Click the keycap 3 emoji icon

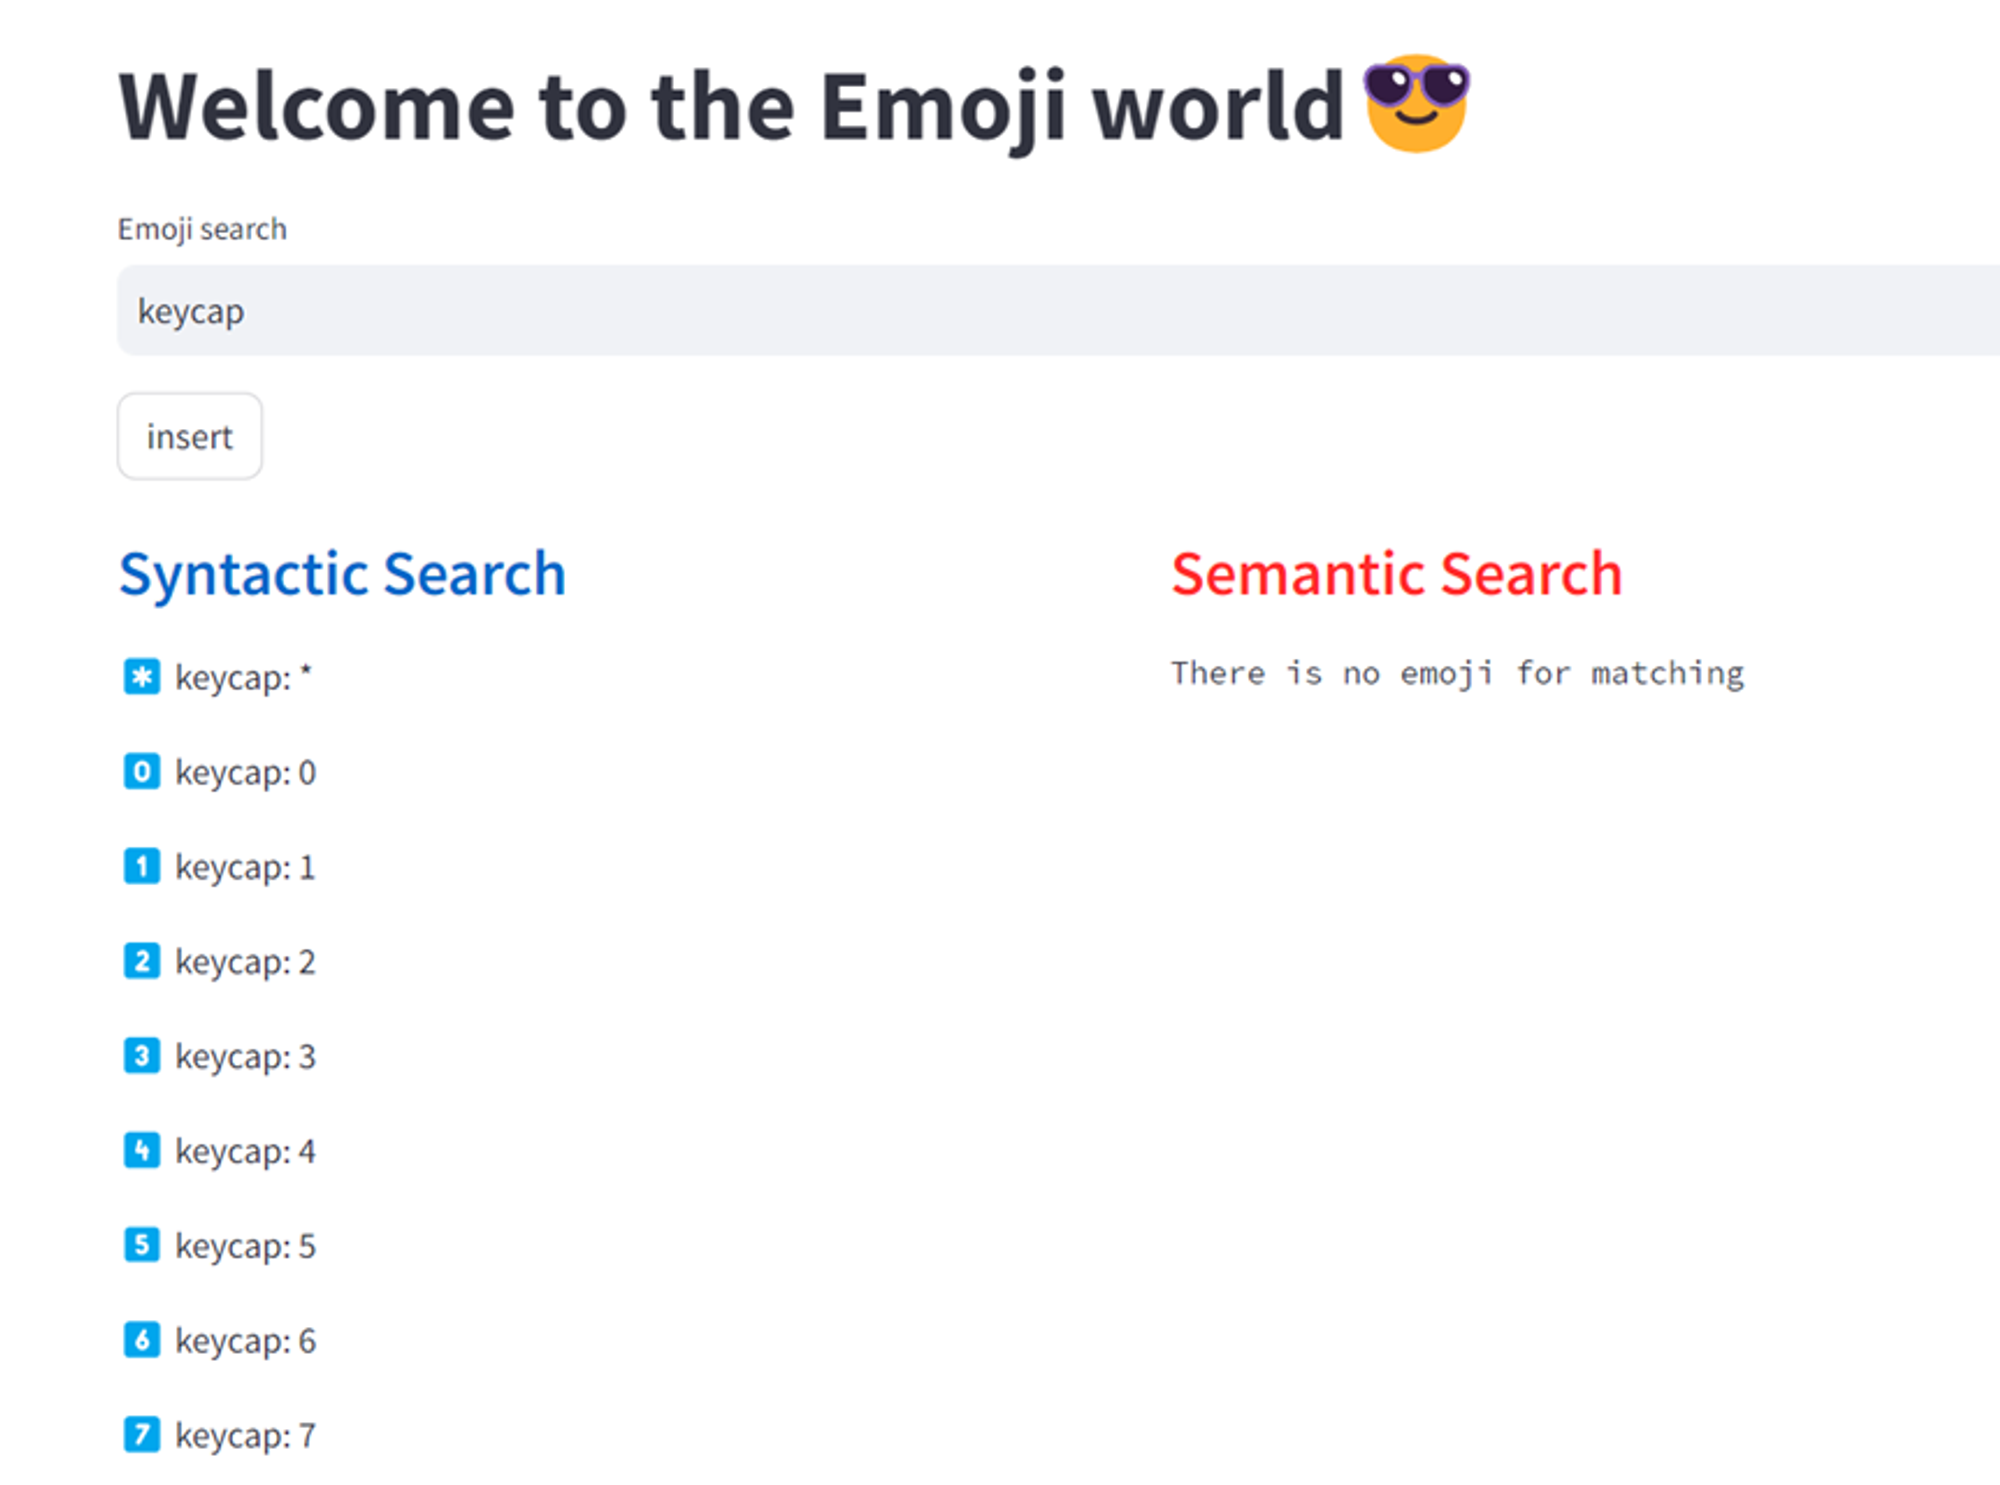click(141, 1056)
